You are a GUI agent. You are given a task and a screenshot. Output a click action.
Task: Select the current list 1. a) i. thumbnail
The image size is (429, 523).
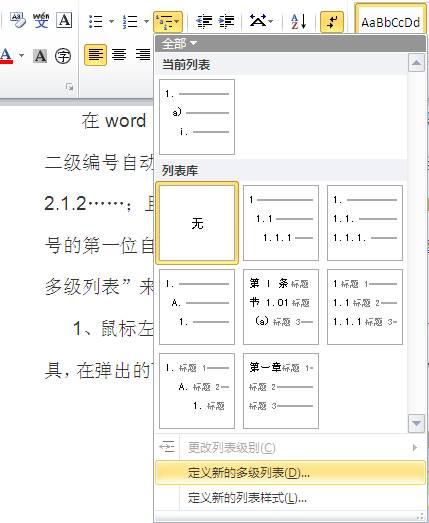(197, 117)
